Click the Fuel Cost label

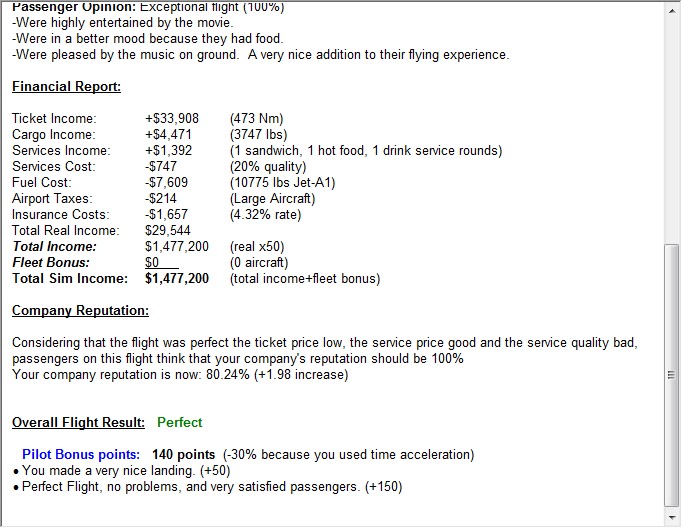point(41,183)
